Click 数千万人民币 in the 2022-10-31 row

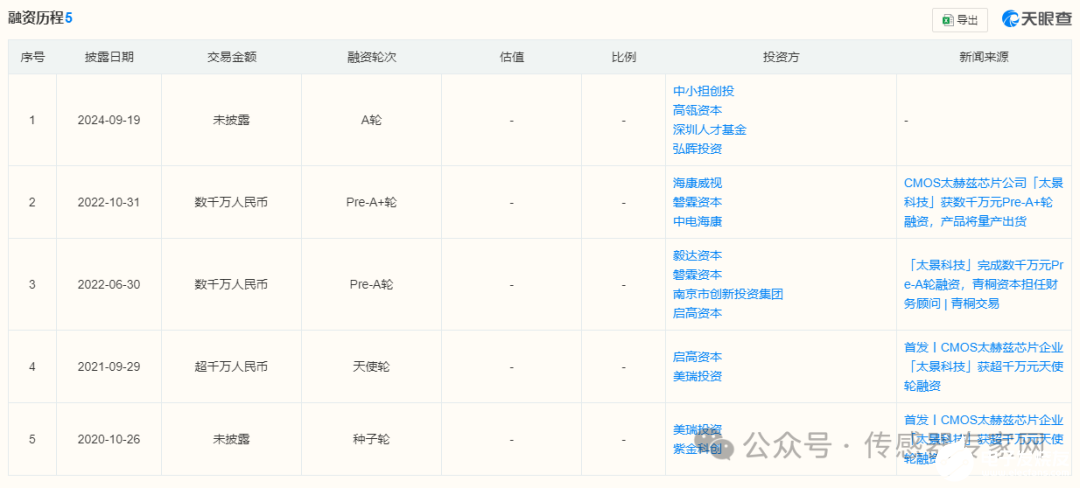pos(231,202)
